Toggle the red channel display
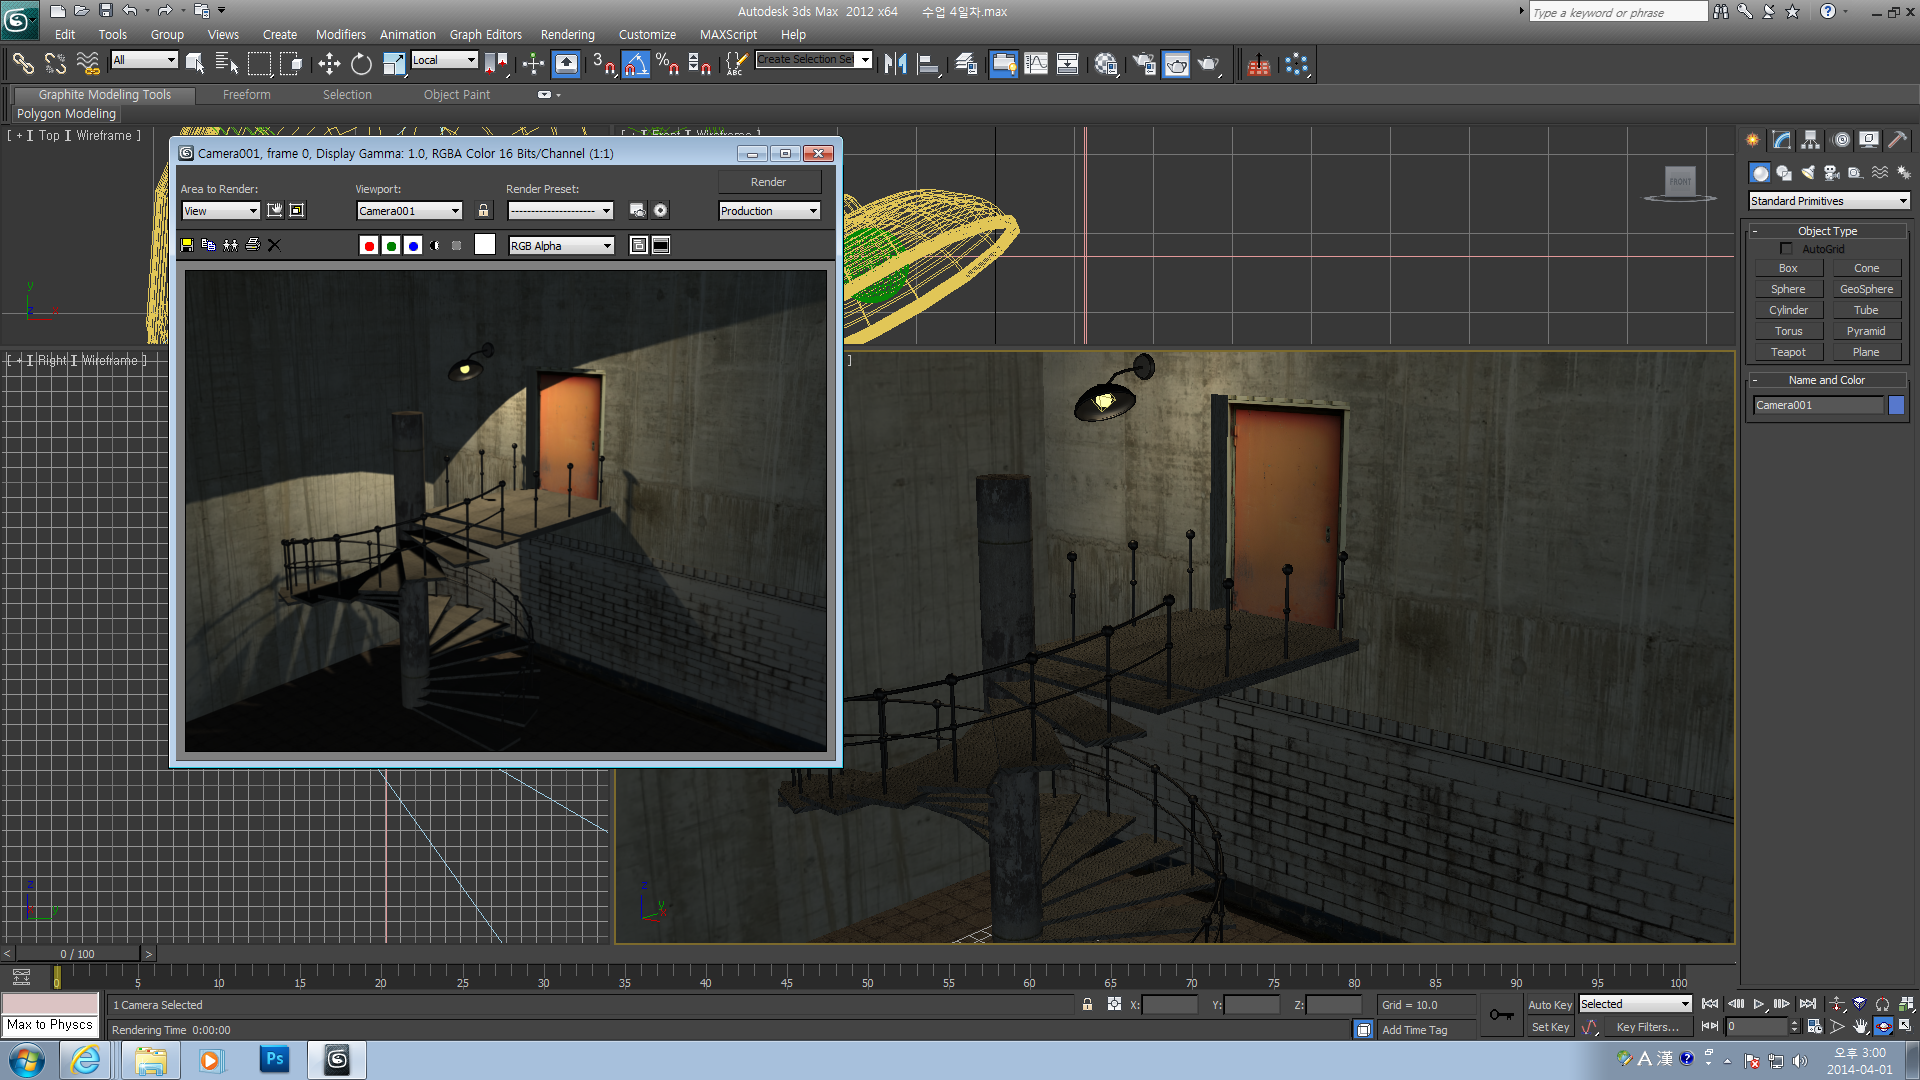The width and height of the screenshot is (1920, 1080). 369,246
